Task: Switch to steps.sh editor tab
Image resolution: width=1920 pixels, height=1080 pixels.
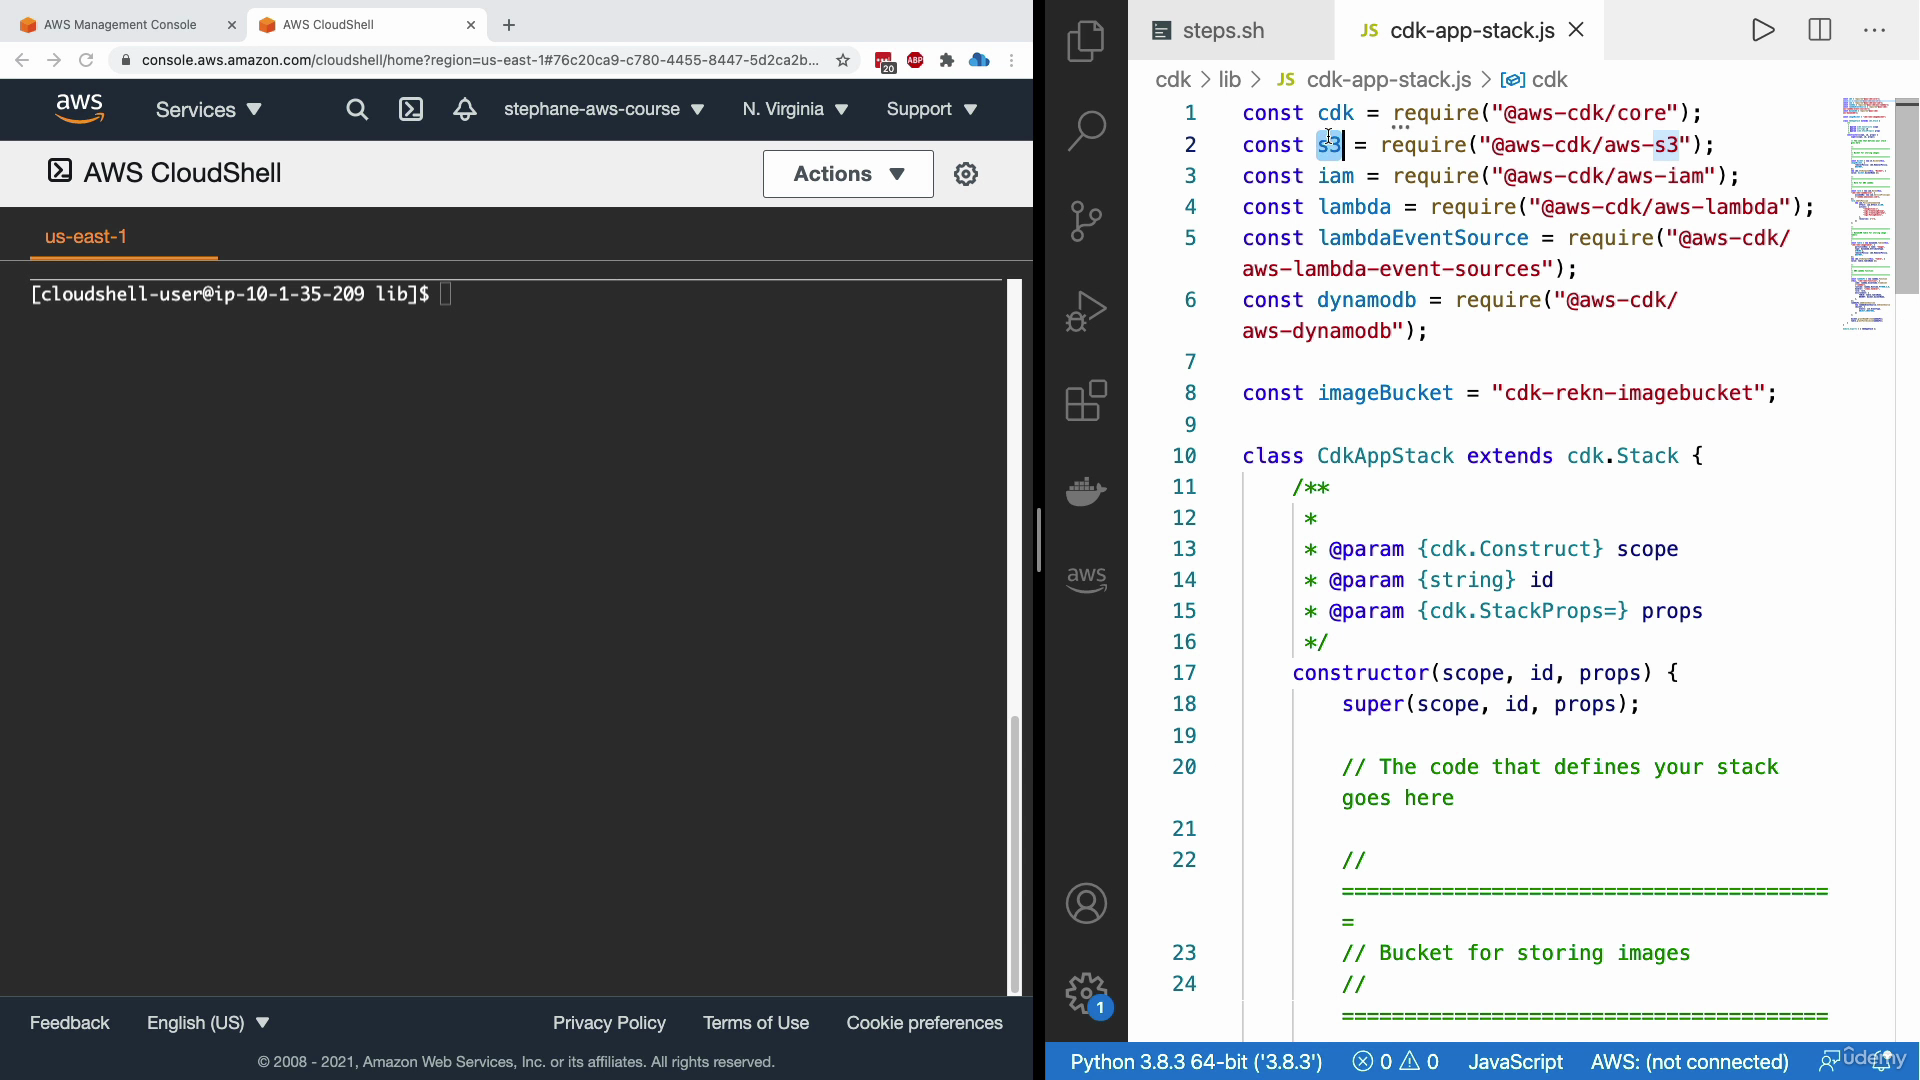Action: (1223, 30)
